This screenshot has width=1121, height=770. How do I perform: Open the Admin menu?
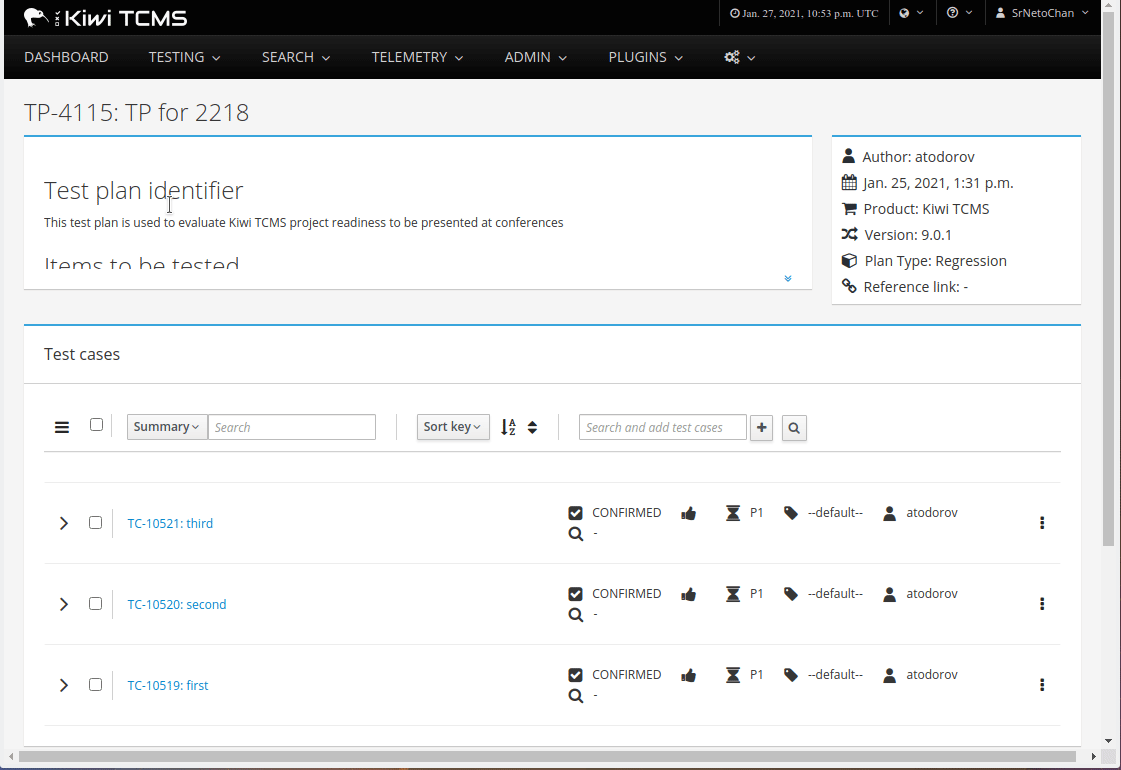coord(535,57)
